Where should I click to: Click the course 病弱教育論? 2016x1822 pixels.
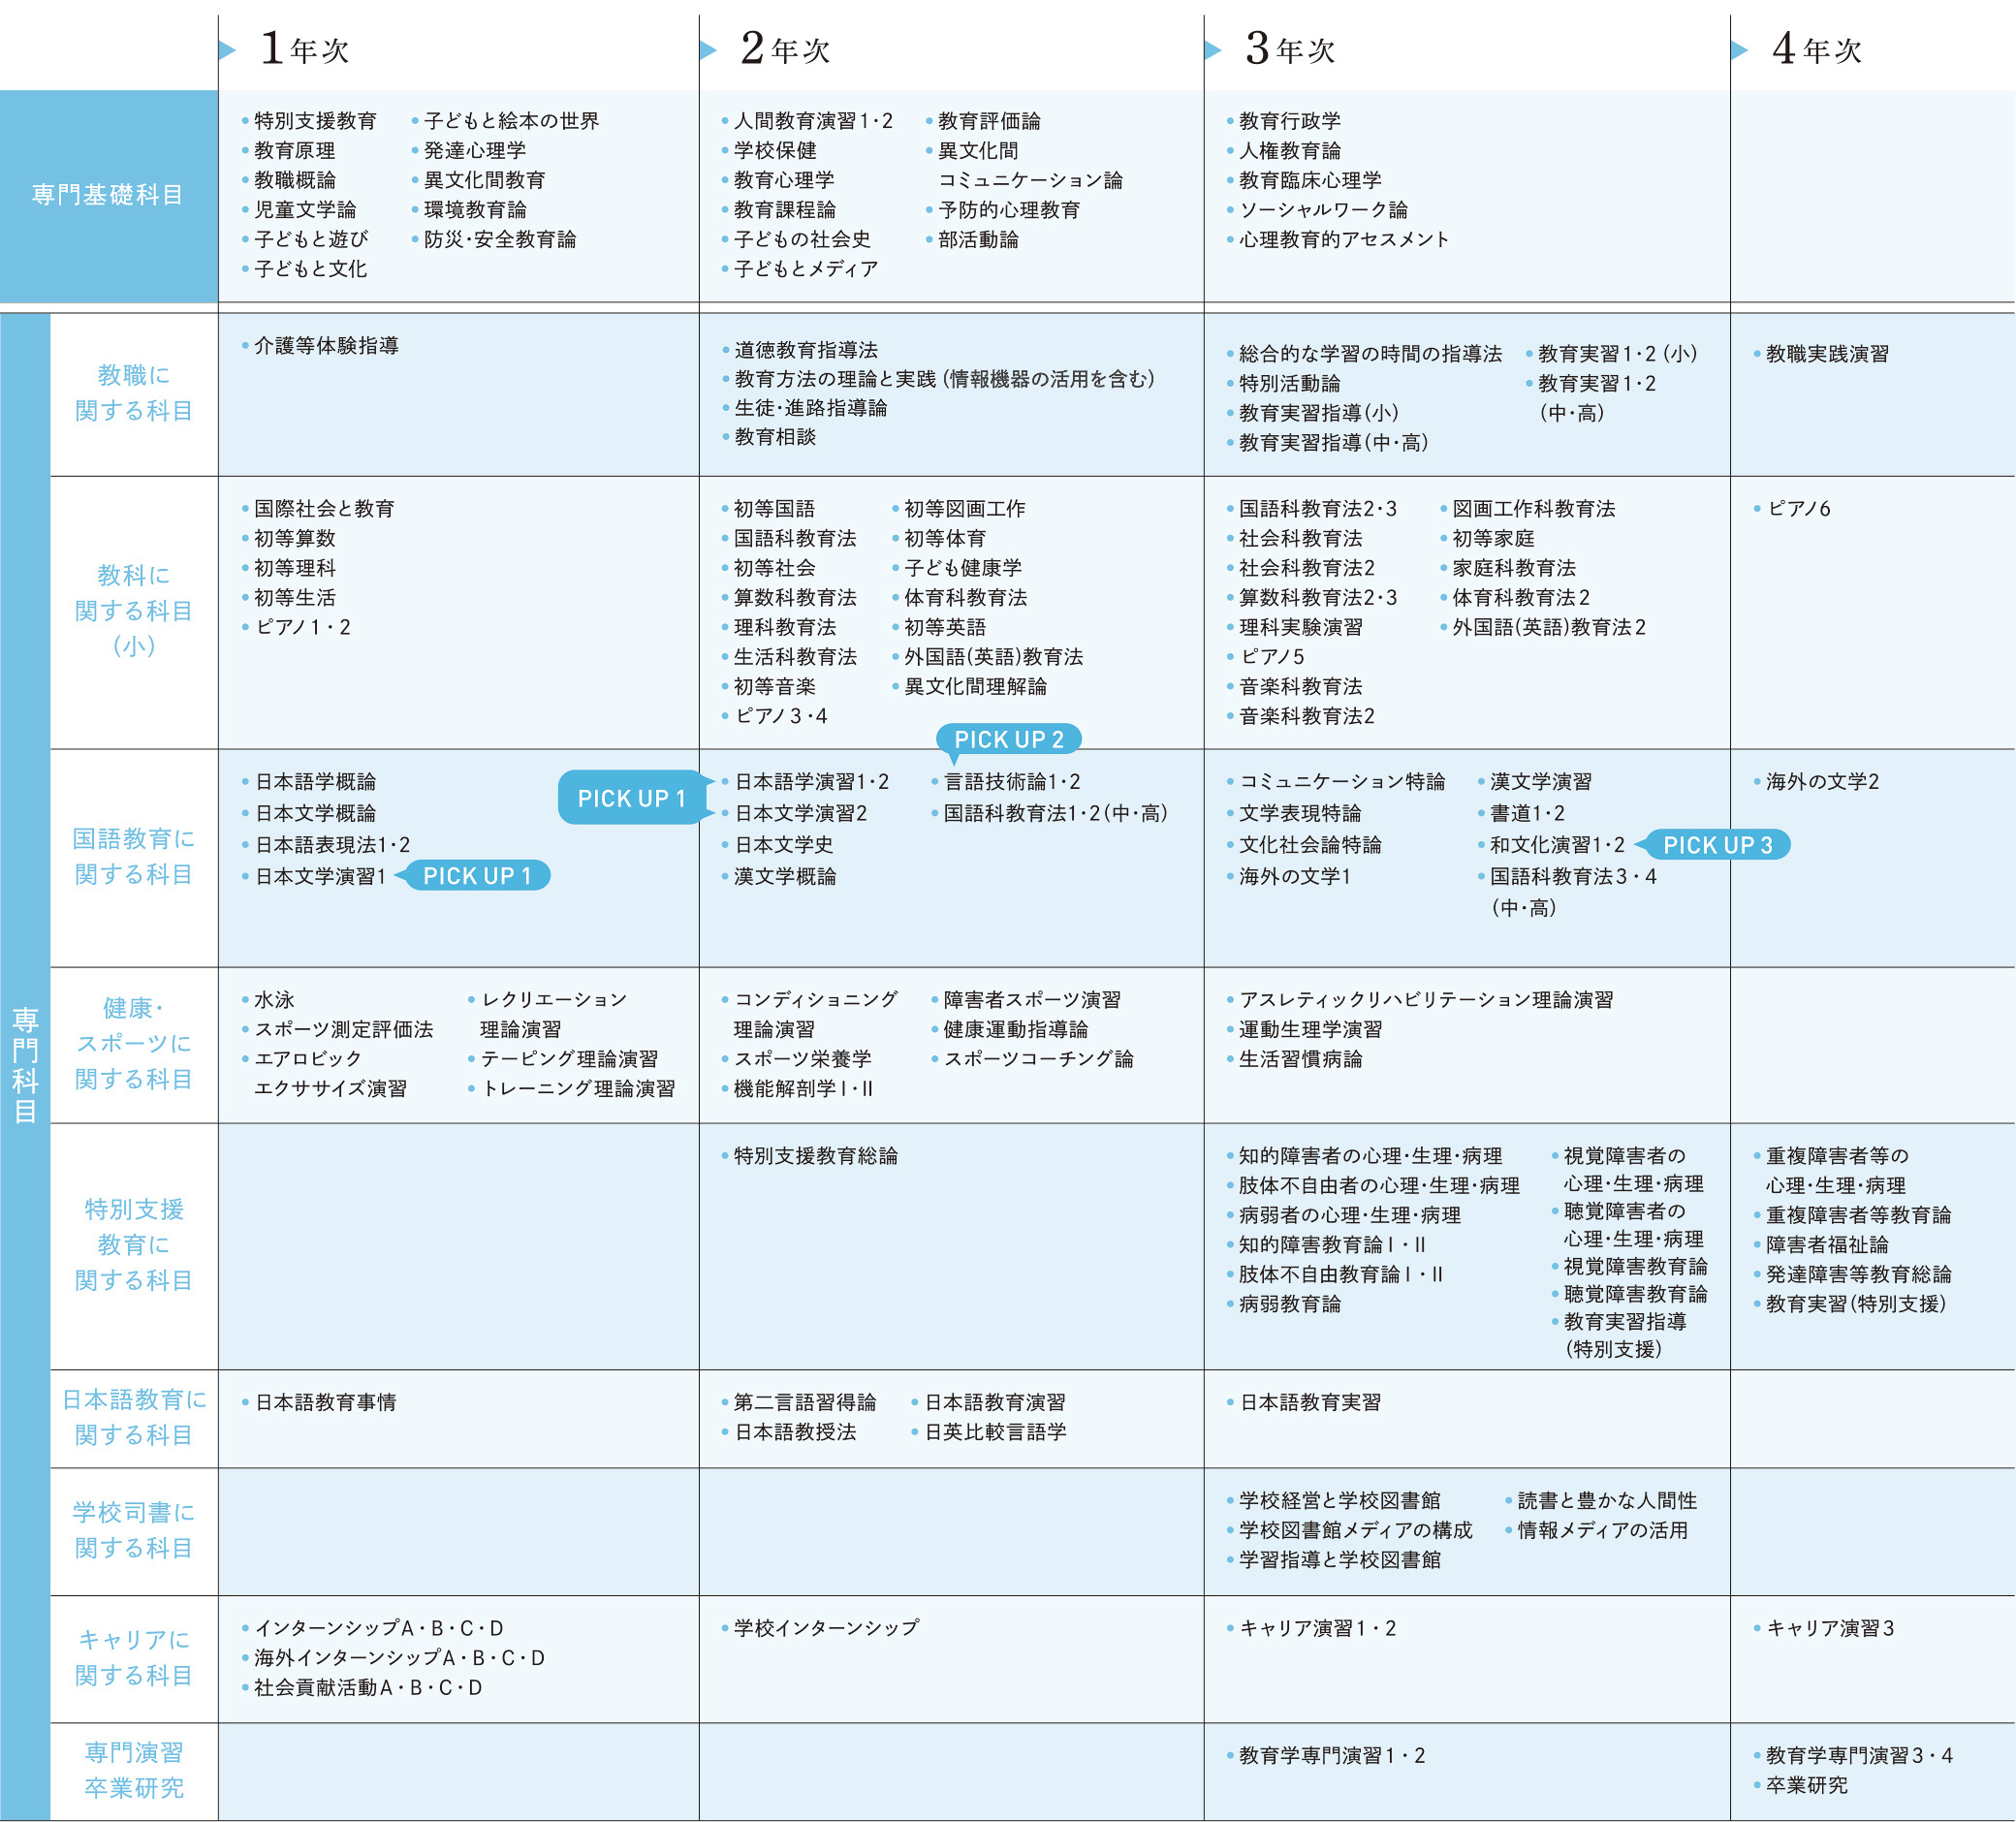[1290, 1304]
